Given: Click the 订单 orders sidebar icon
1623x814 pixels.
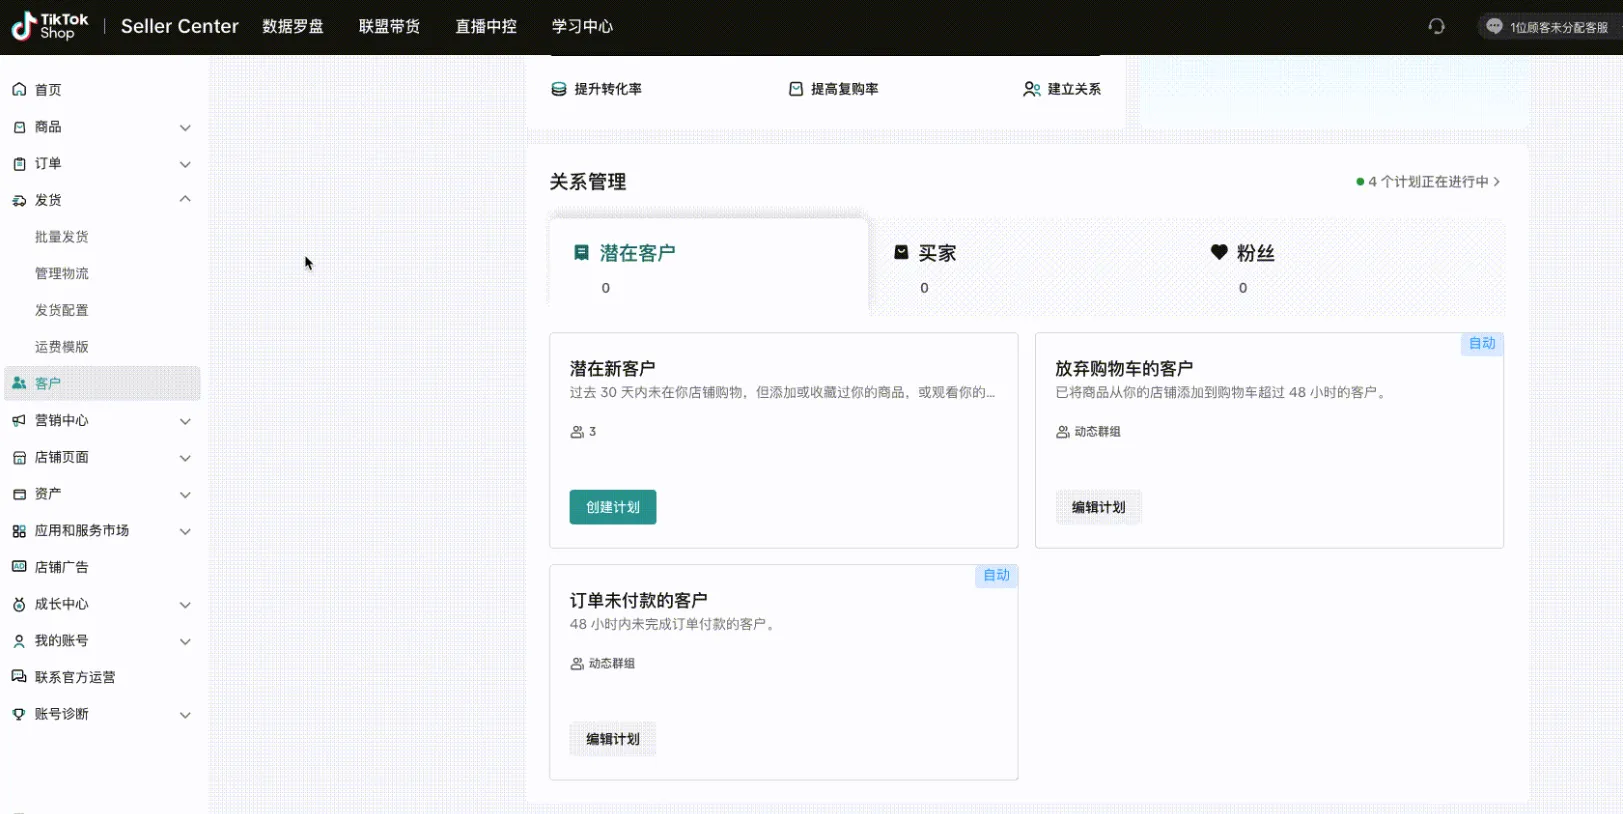Looking at the screenshot, I should click(x=19, y=164).
